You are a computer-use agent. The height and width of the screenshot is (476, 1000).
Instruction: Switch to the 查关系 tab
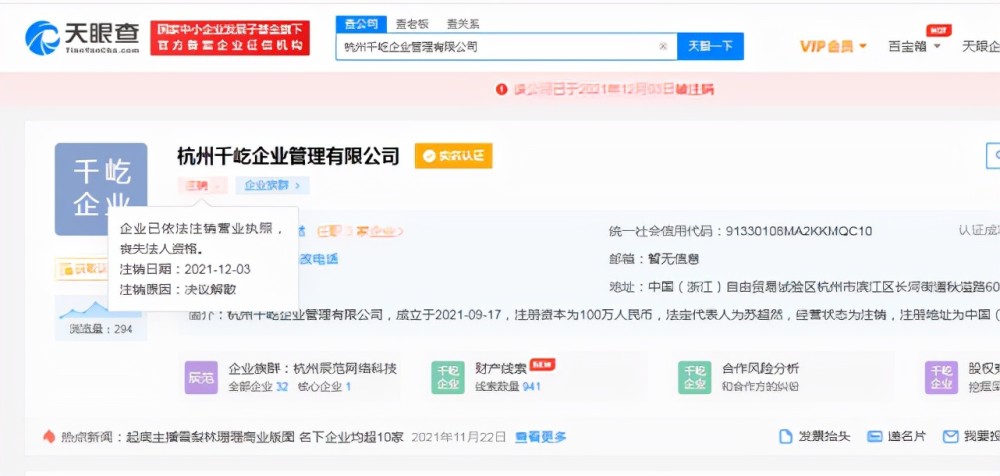462,24
